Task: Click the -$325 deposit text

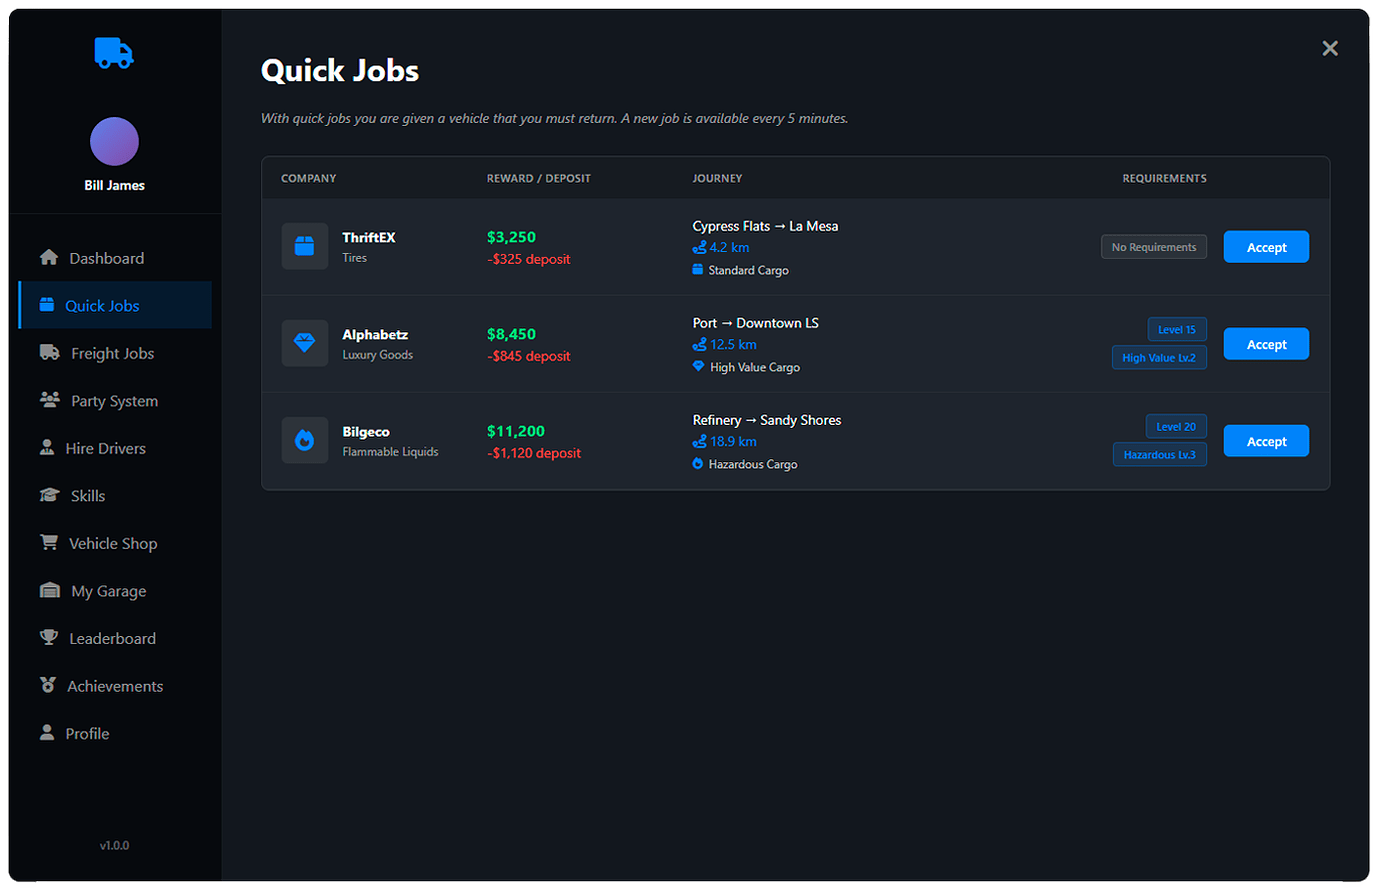Action: (x=529, y=259)
